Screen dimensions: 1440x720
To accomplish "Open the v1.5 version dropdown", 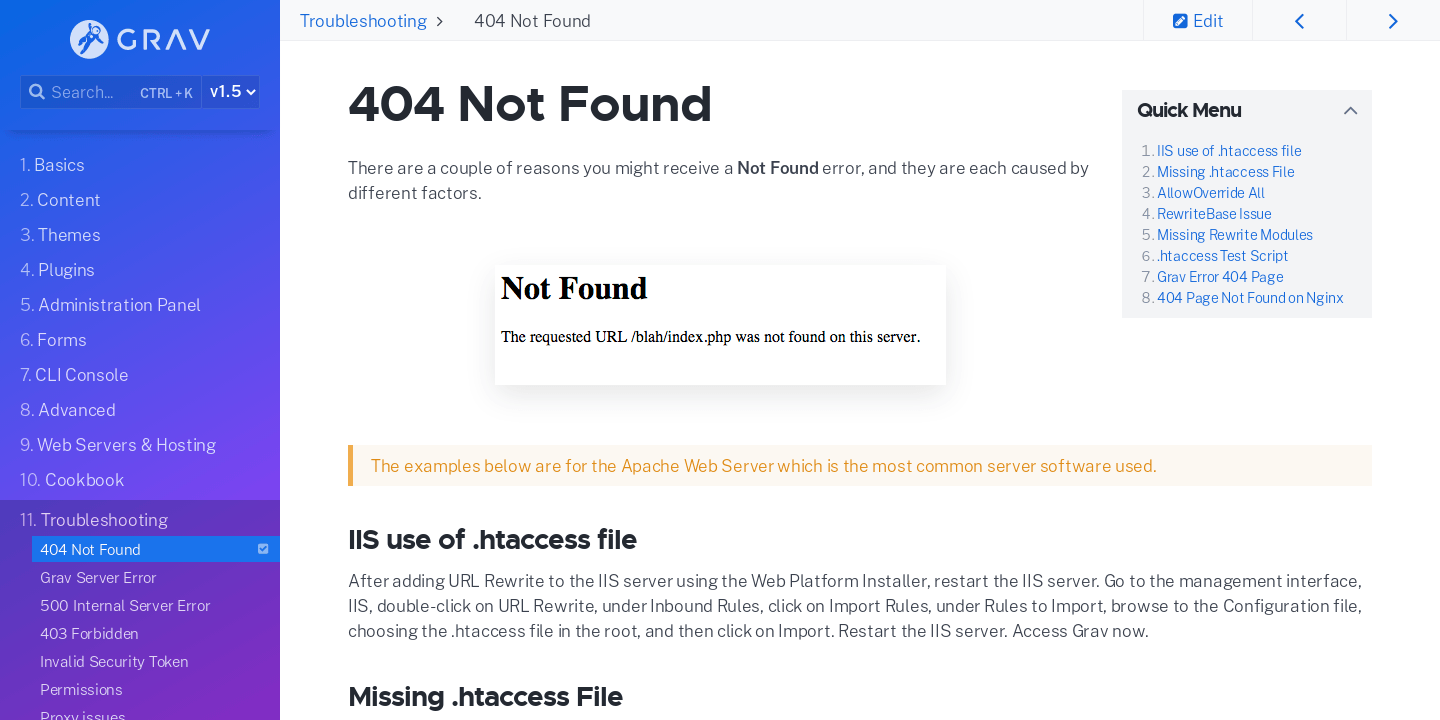I will pos(231,92).
